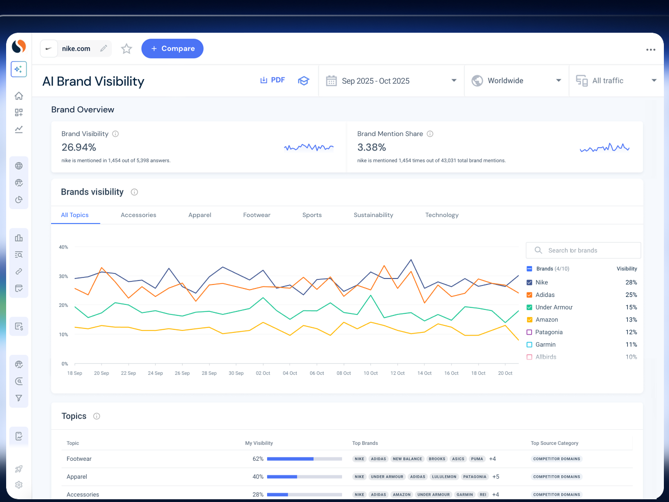Click the nike.com domain text
The width and height of the screenshot is (669, 502).
point(76,49)
